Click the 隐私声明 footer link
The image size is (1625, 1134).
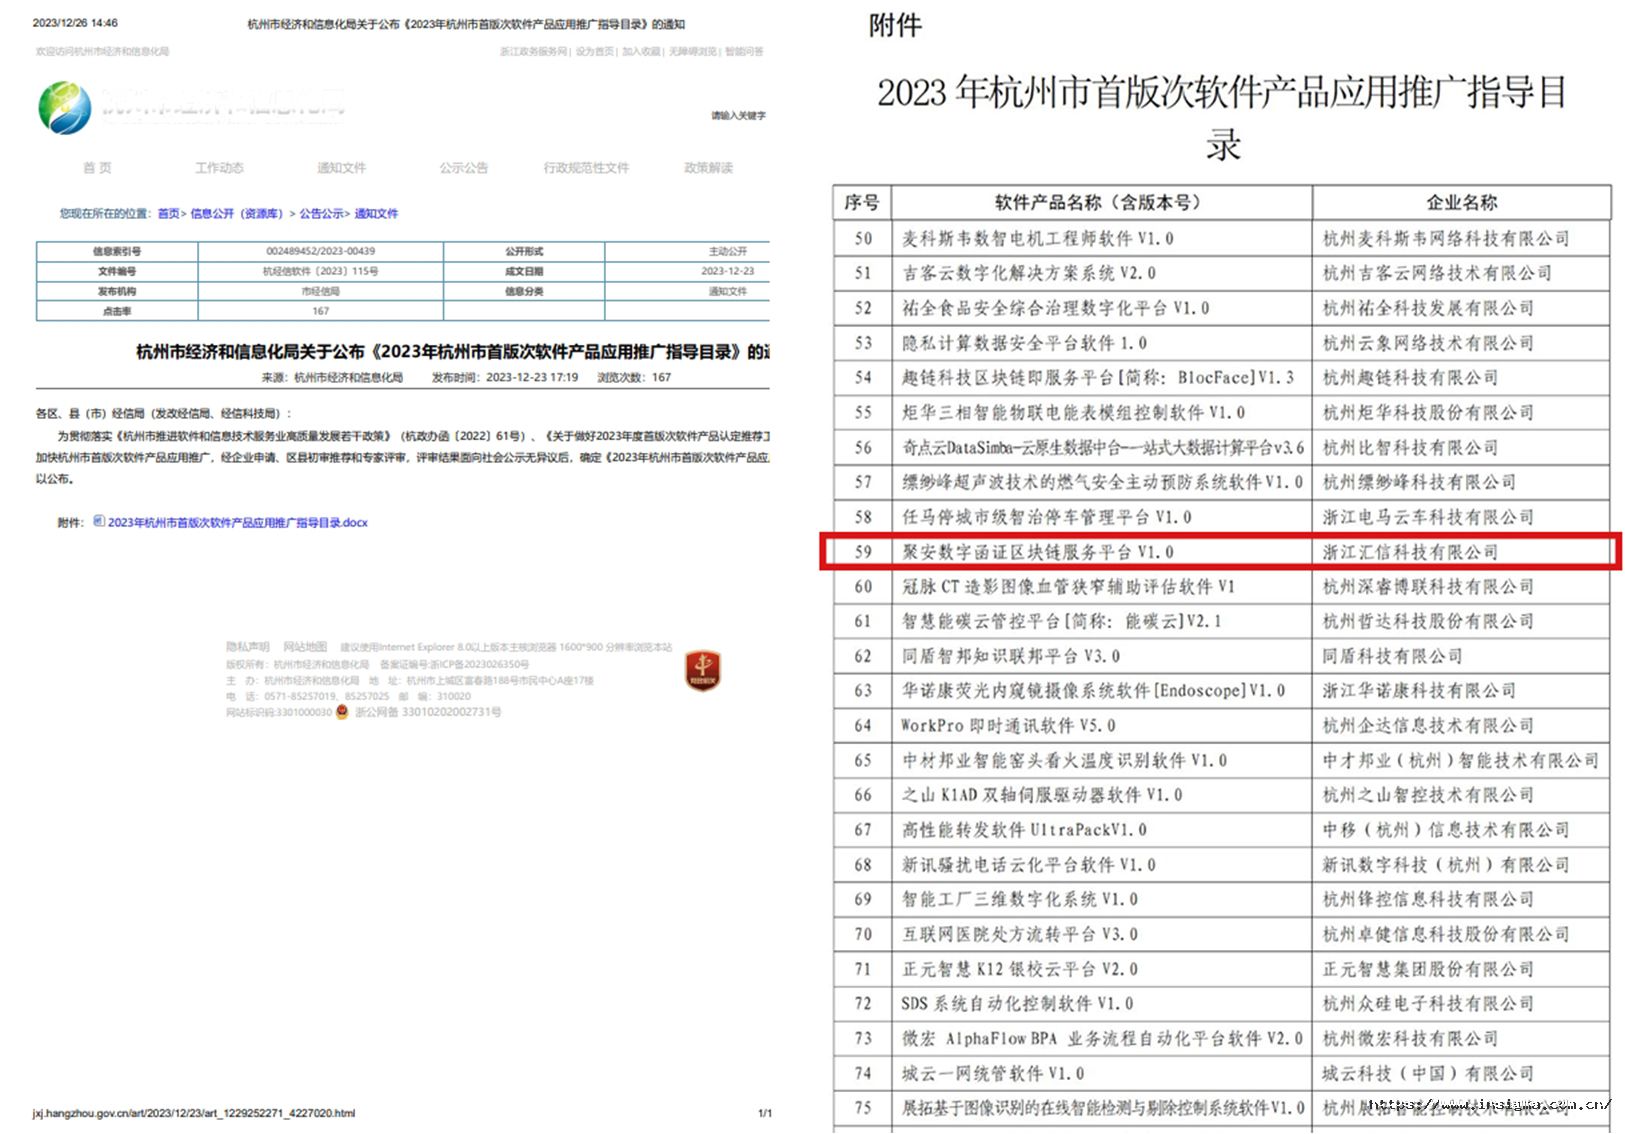[x=248, y=647]
